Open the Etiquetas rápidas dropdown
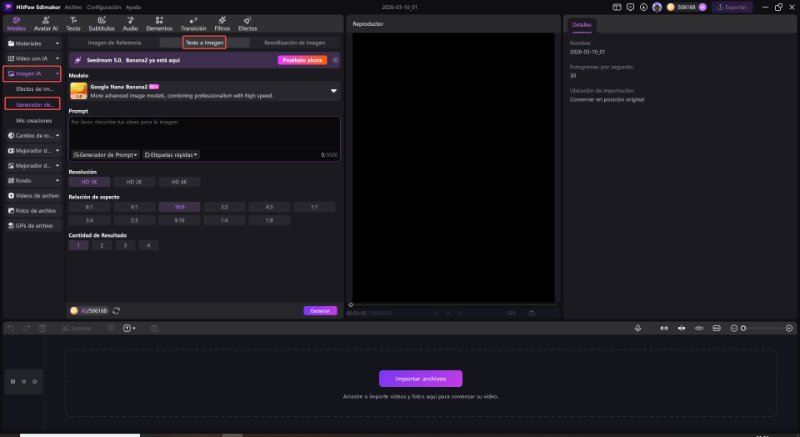Screen dimensions: 800x437 171,155
